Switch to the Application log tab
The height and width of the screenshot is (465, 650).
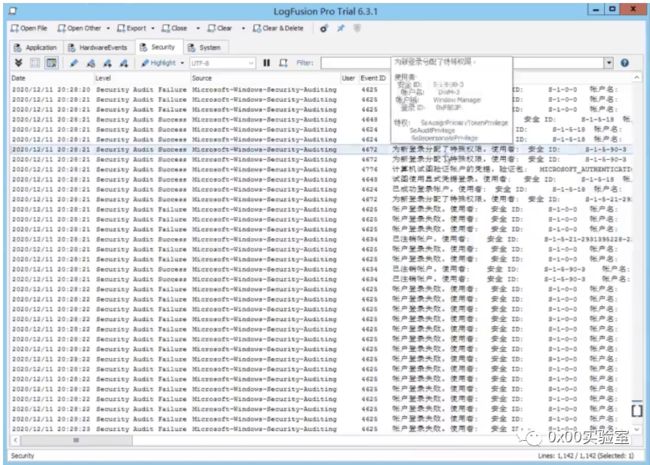tap(36, 47)
